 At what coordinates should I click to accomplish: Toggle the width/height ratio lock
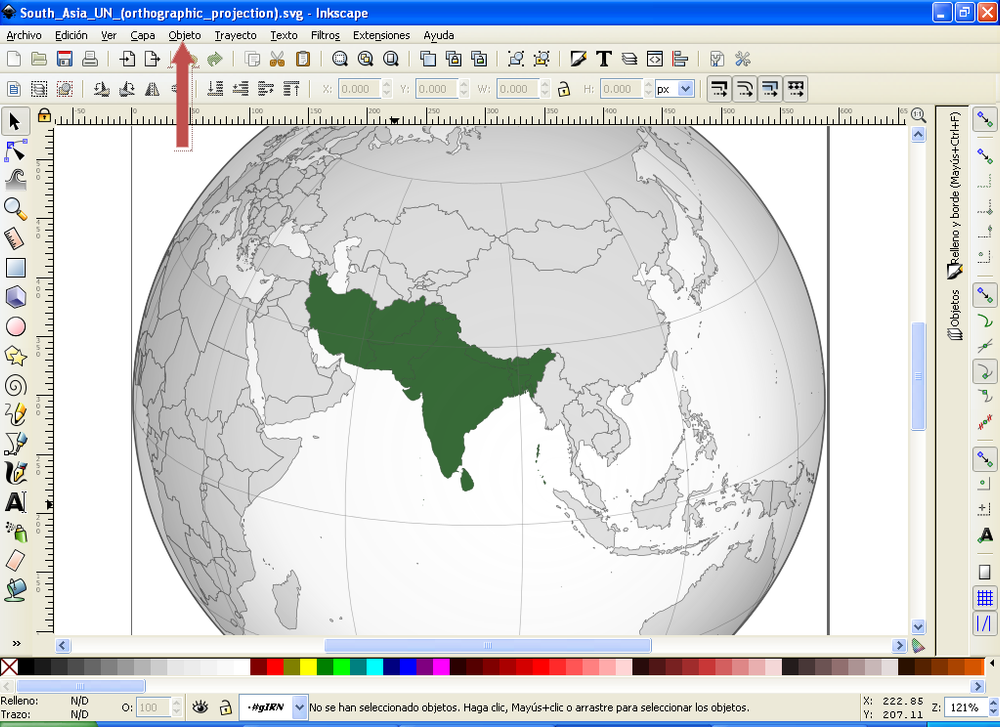pyautogui.click(x=564, y=89)
